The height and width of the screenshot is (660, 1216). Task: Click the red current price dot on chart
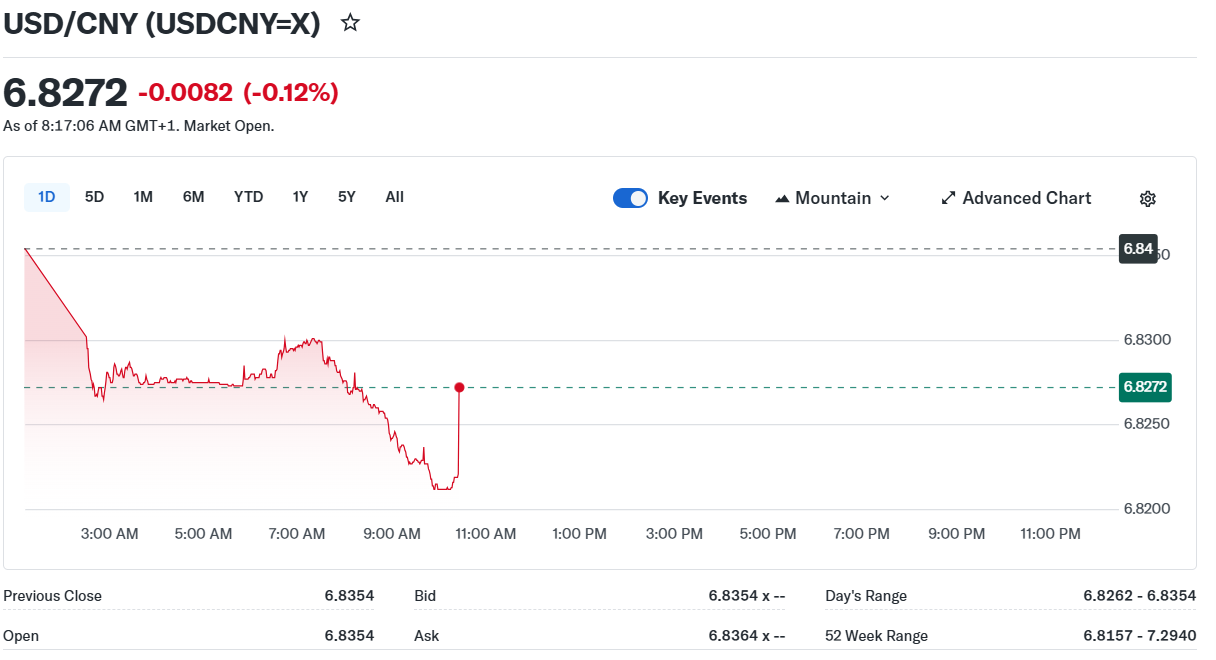click(x=459, y=387)
